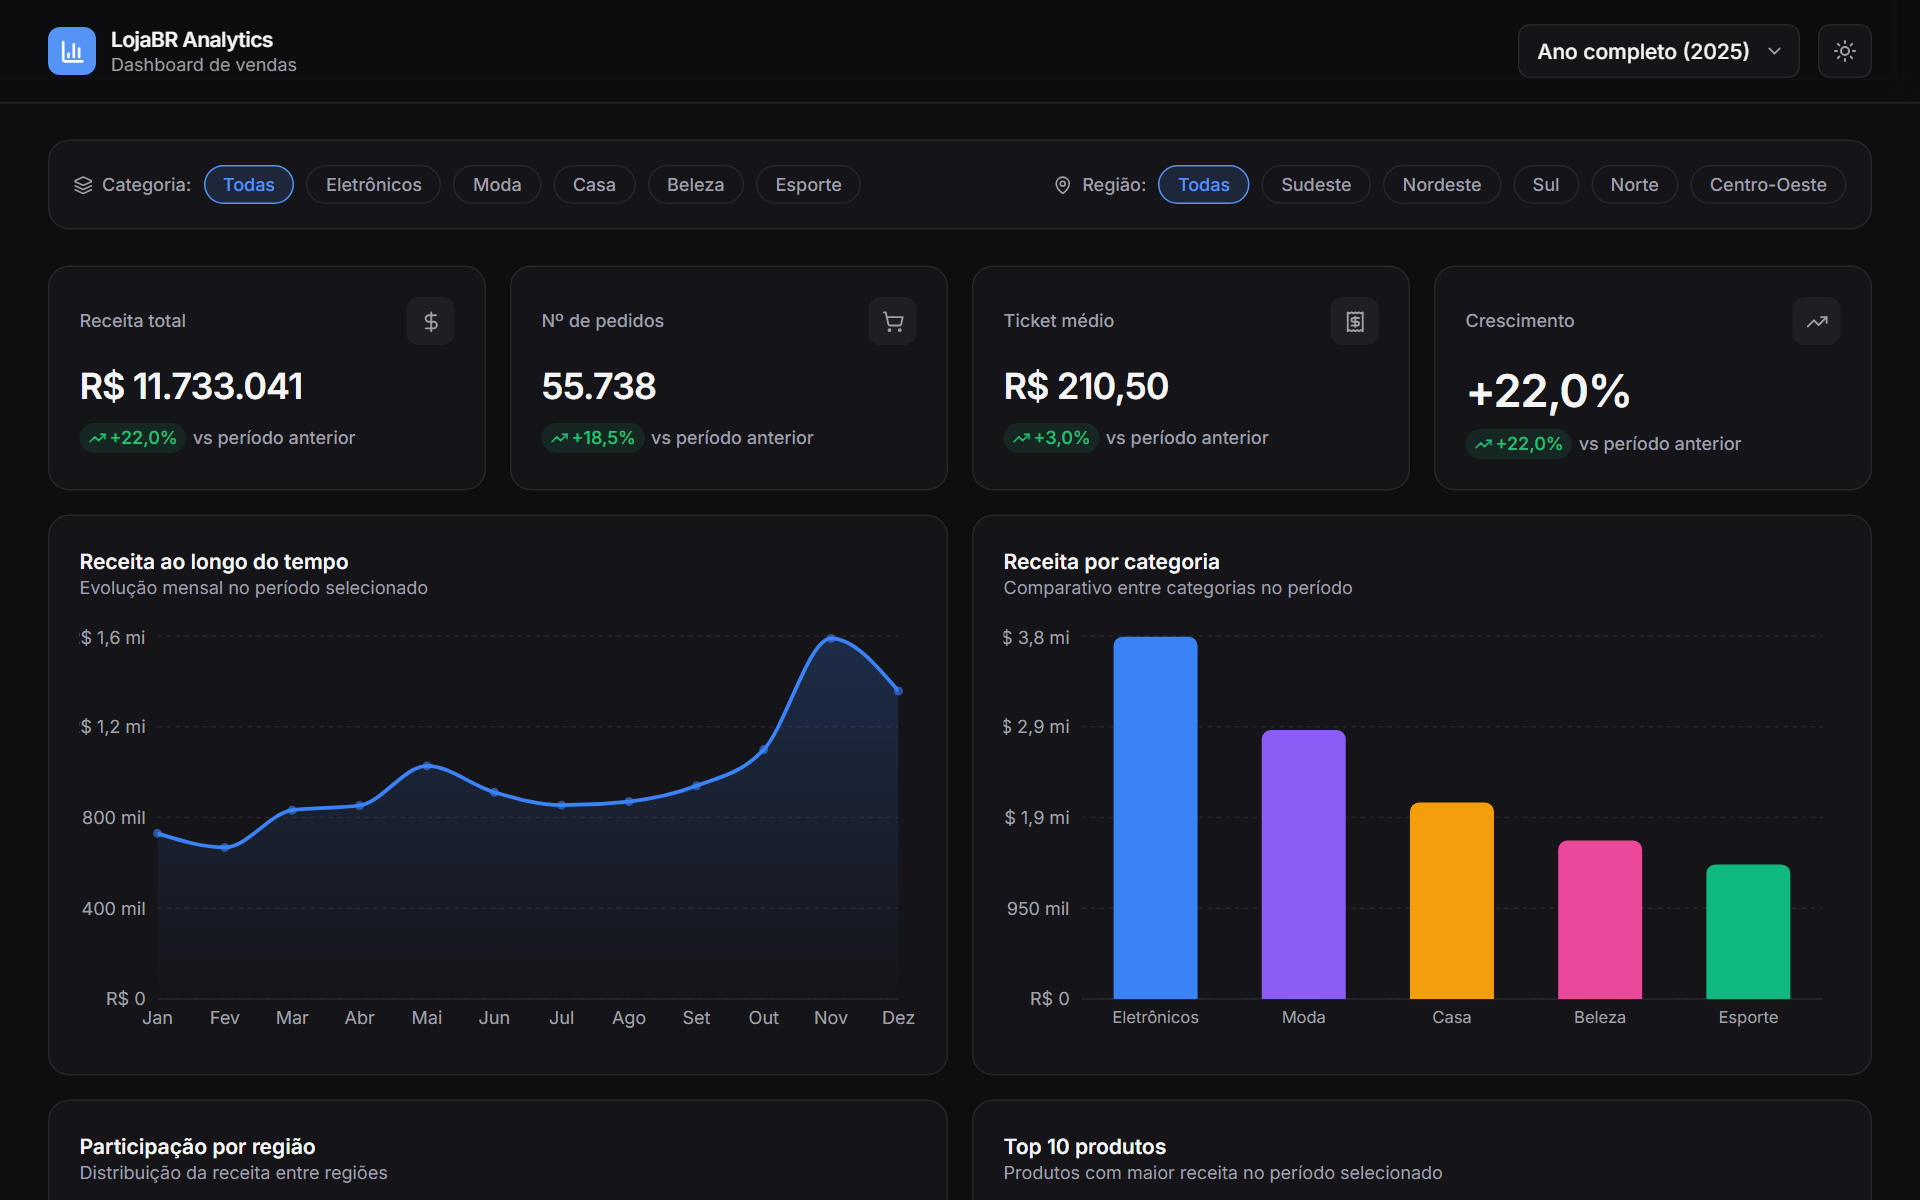The image size is (1920, 1200).
Task: Click the blue Eletrônicos bar in chart
Action: click(1155, 818)
